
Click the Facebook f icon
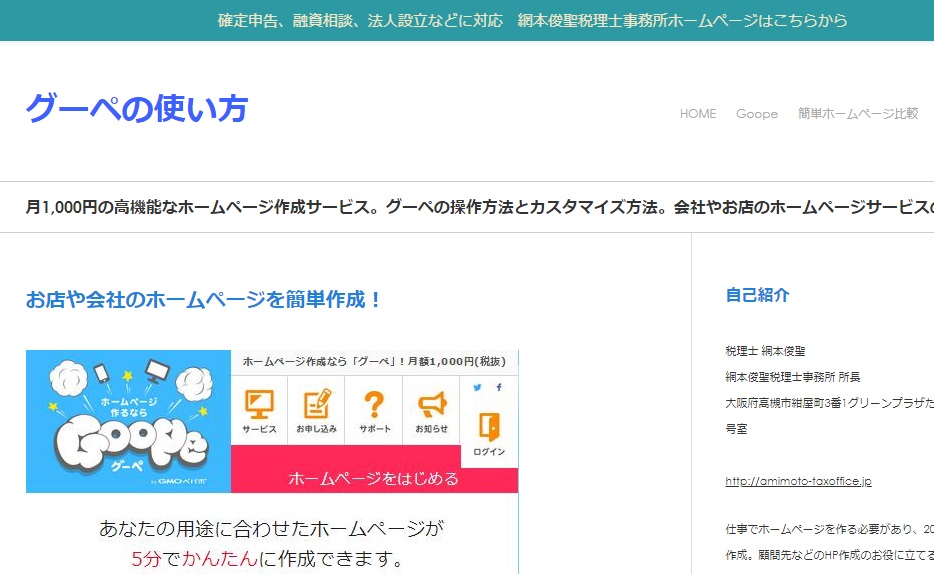pyautogui.click(x=499, y=387)
